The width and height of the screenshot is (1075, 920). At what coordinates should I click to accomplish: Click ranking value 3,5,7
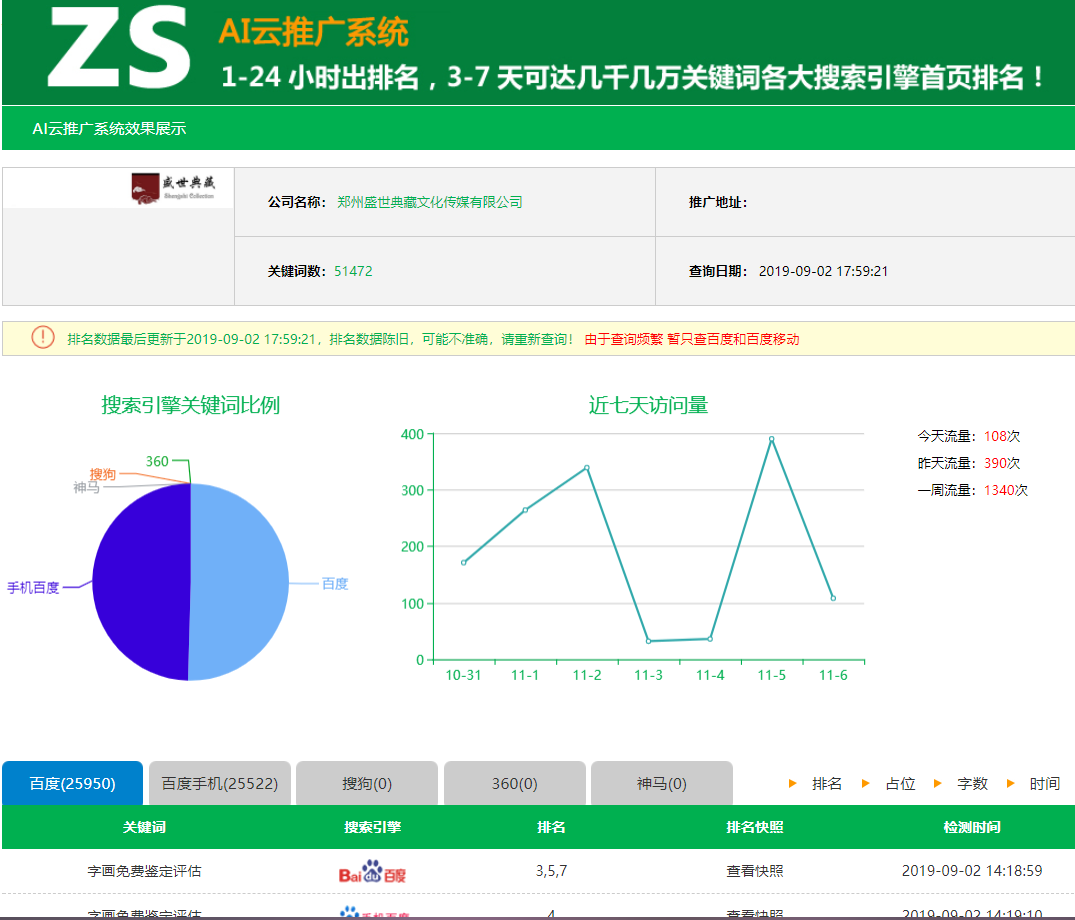coord(551,871)
